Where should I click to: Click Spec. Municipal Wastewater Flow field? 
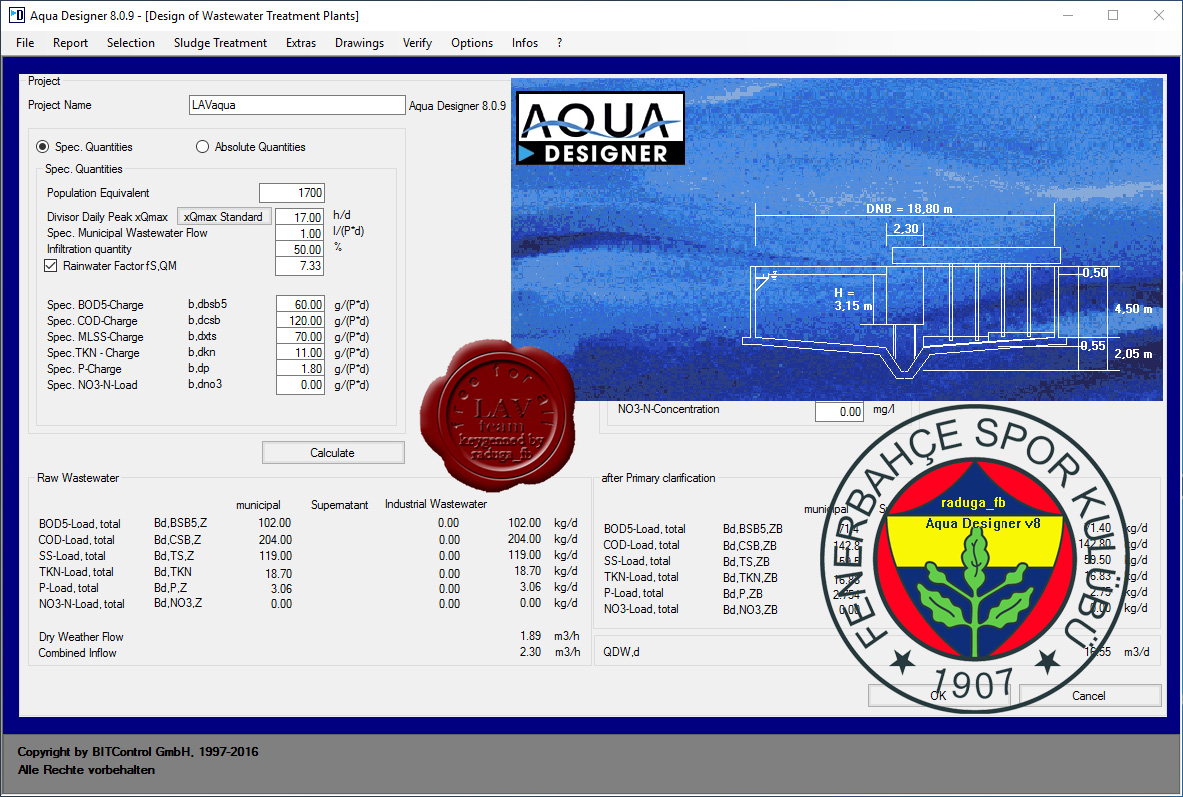point(300,233)
